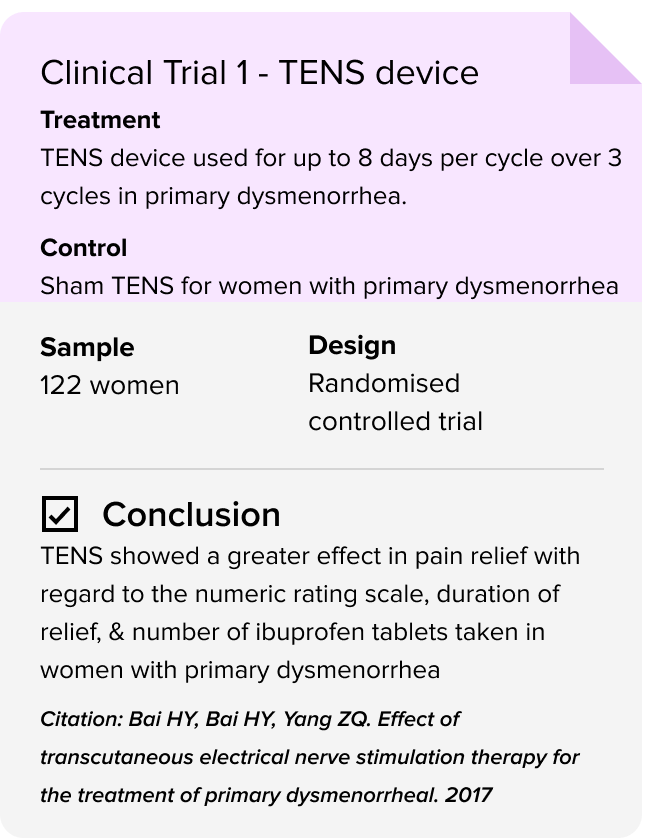Click the Sample heading
This screenshot has width=652, height=838.
pos(87,347)
